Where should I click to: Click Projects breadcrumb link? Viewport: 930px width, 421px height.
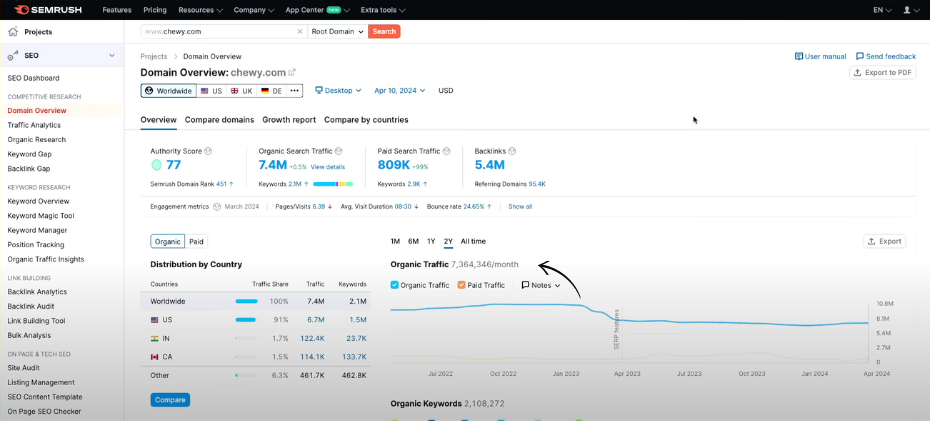point(154,56)
